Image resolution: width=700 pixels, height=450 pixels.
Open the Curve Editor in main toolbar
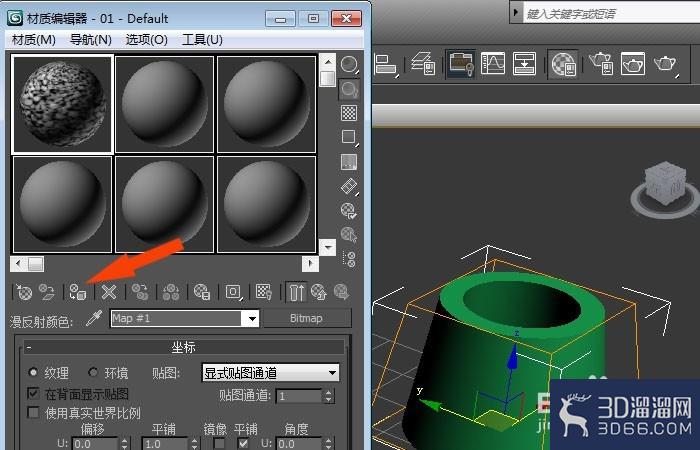(493, 63)
